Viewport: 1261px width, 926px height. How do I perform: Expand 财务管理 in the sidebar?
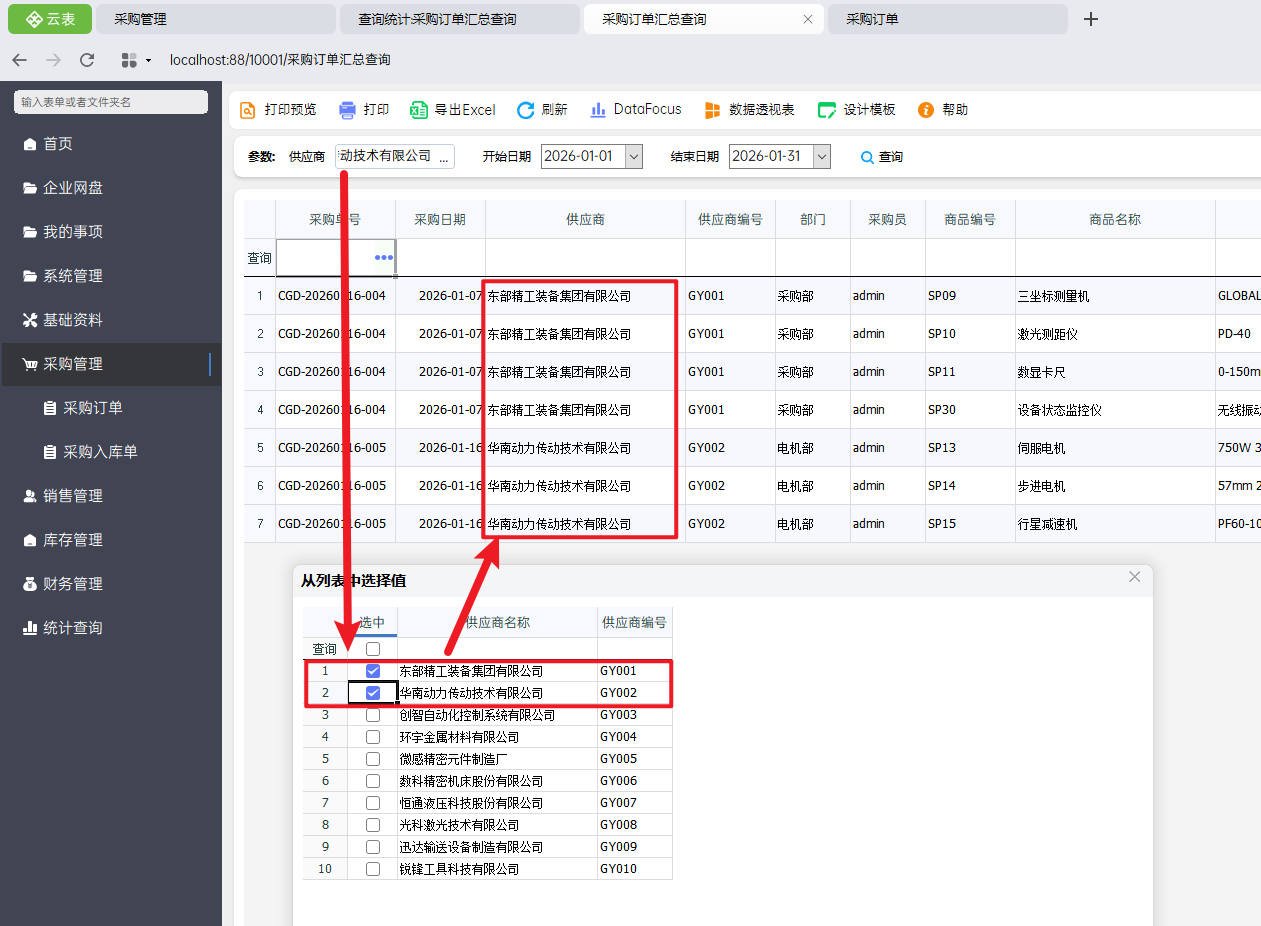coord(111,584)
